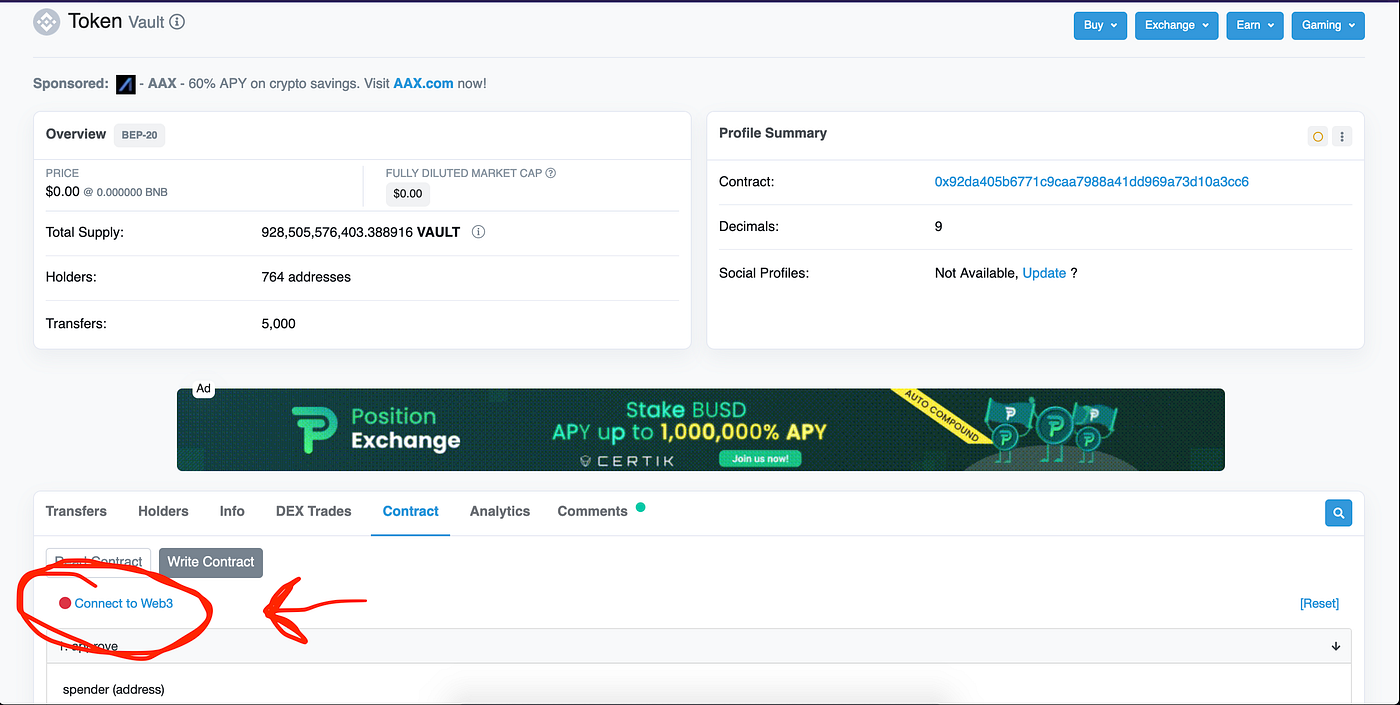This screenshot has height=705, width=1400.
Task: Click the red Connect to Web3 status dot
Action: pos(65,603)
